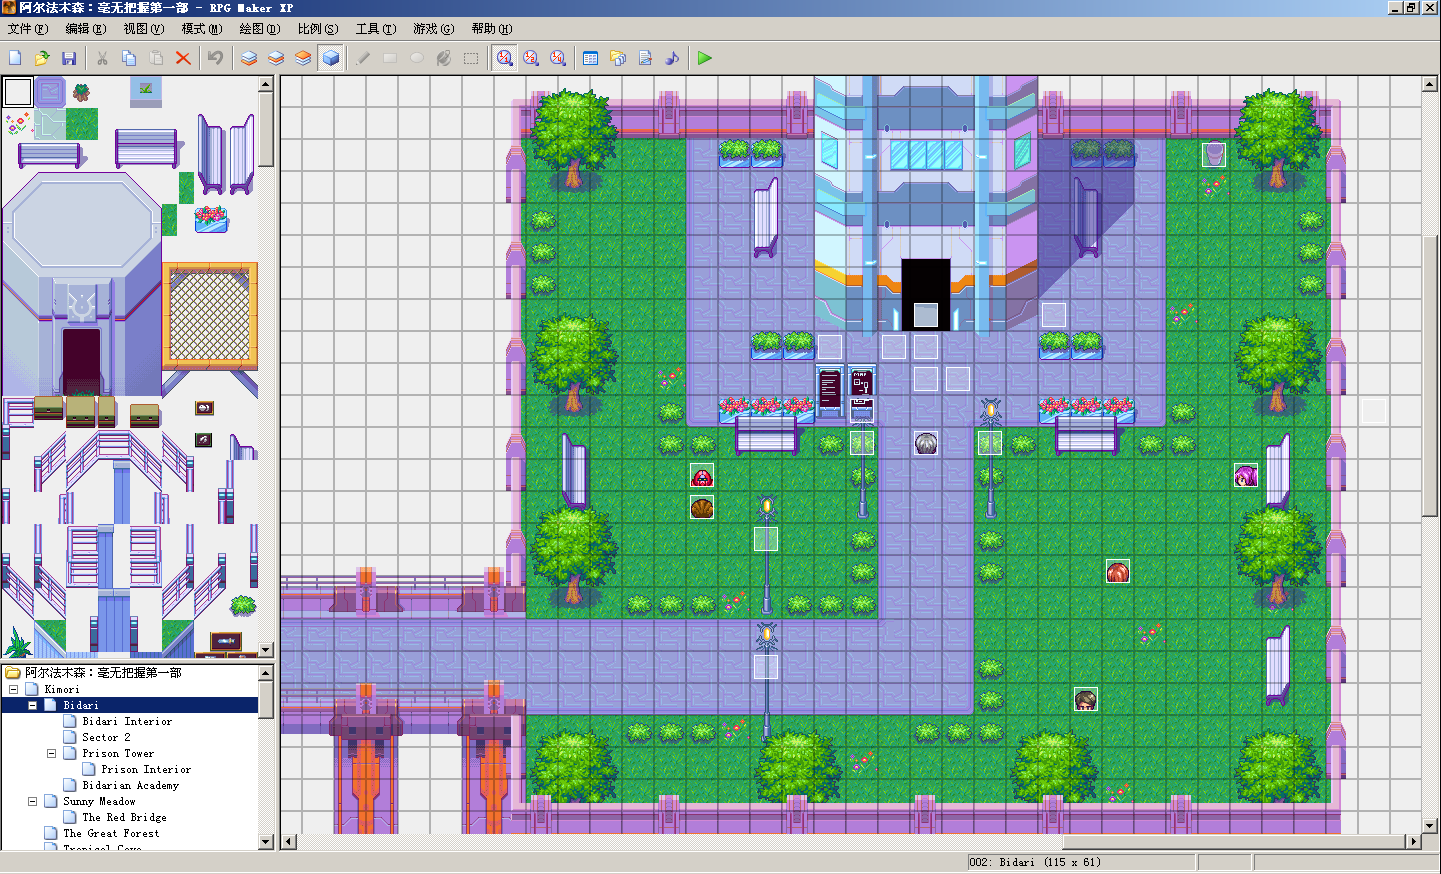Open the 工具(T) menu
Screen dimensions: 1441x874
coord(376,29)
